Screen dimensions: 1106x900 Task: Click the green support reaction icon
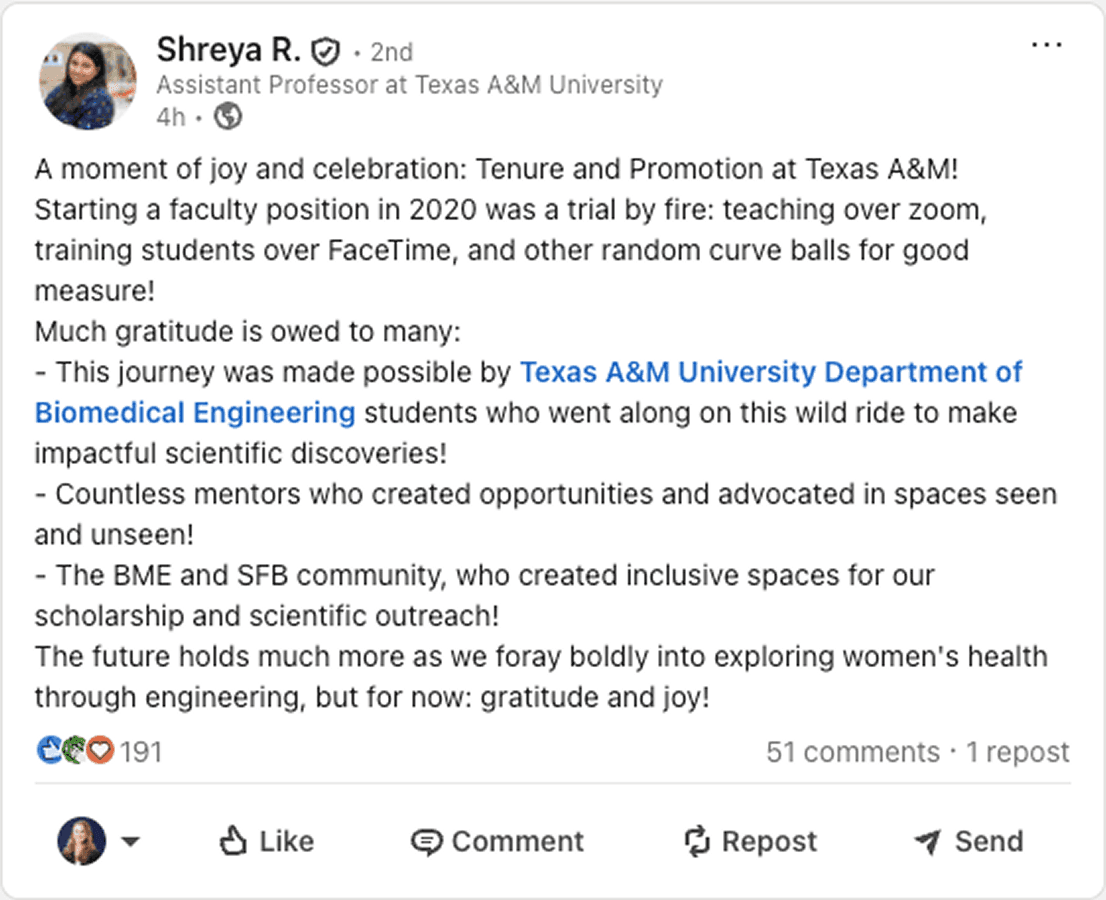(75, 750)
